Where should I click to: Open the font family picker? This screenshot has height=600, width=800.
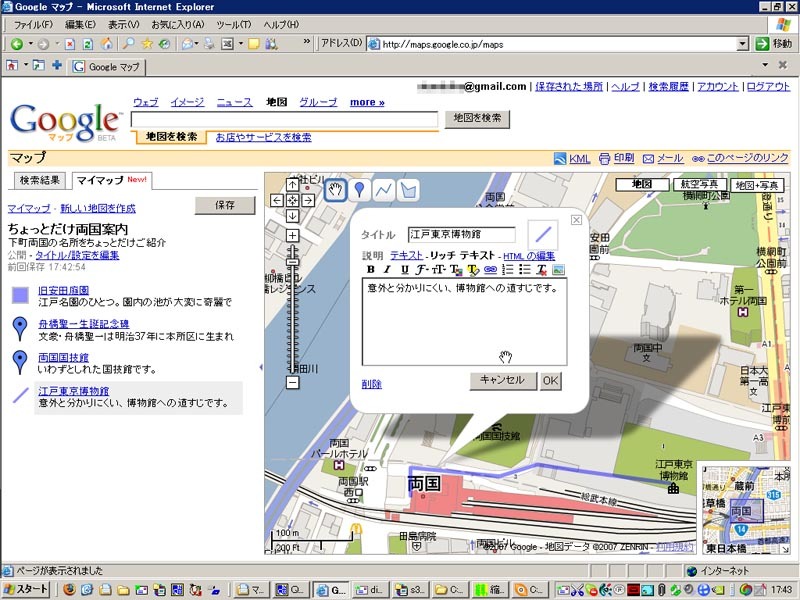click(x=422, y=269)
